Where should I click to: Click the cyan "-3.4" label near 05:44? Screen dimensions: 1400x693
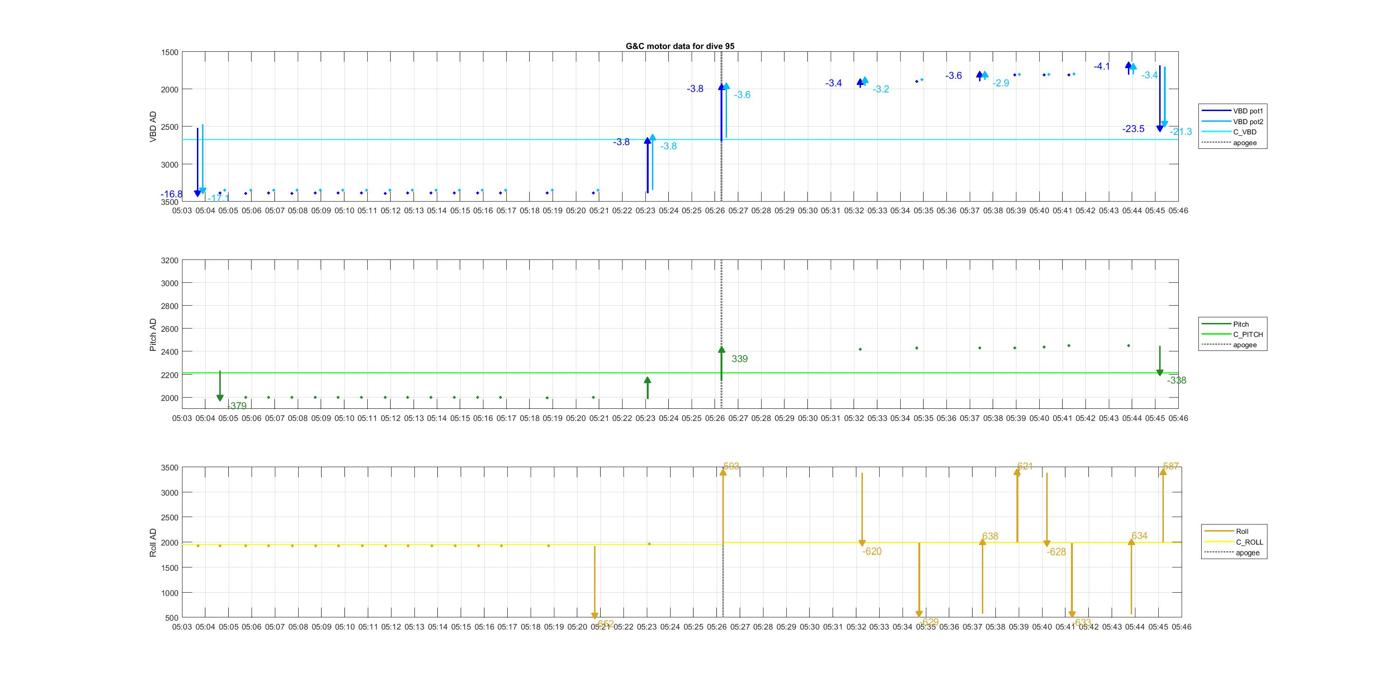pyautogui.click(x=1150, y=75)
